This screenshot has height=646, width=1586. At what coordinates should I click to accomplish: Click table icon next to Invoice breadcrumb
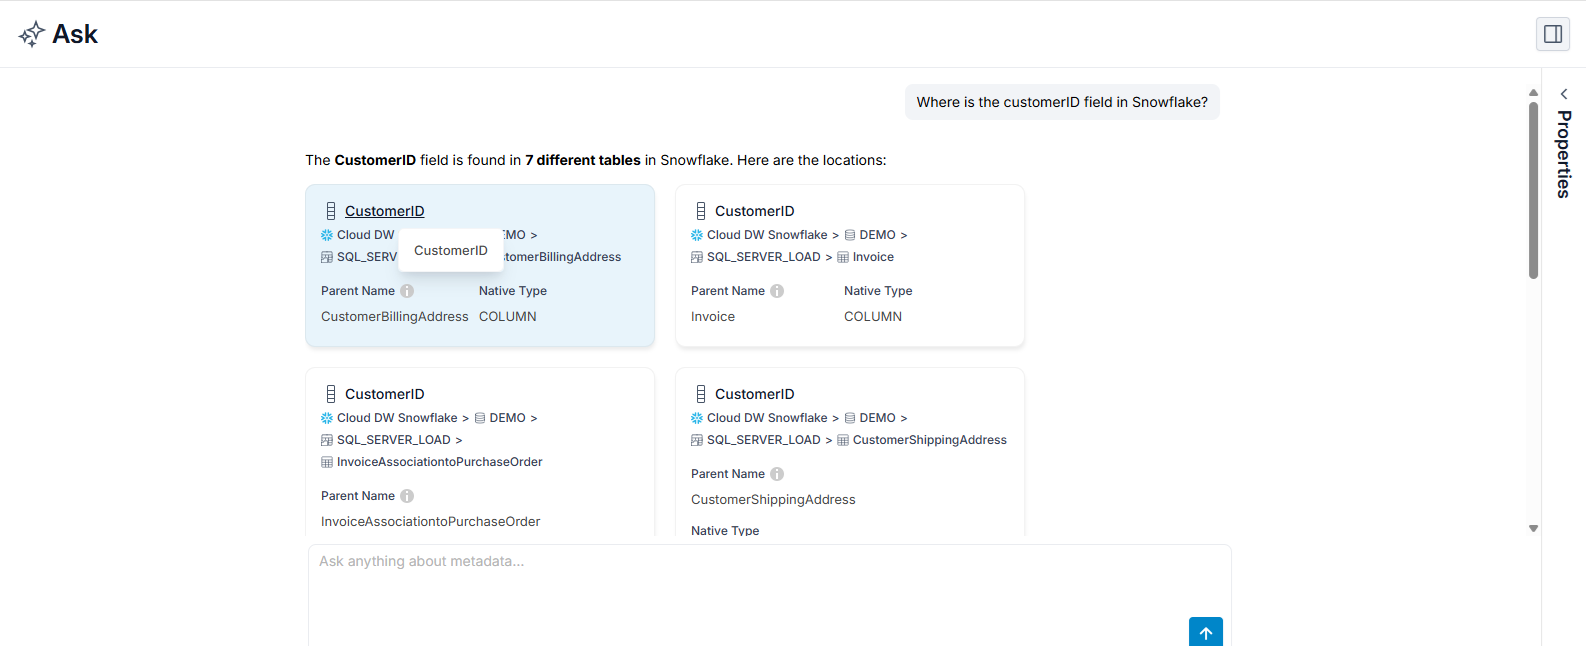pos(843,257)
